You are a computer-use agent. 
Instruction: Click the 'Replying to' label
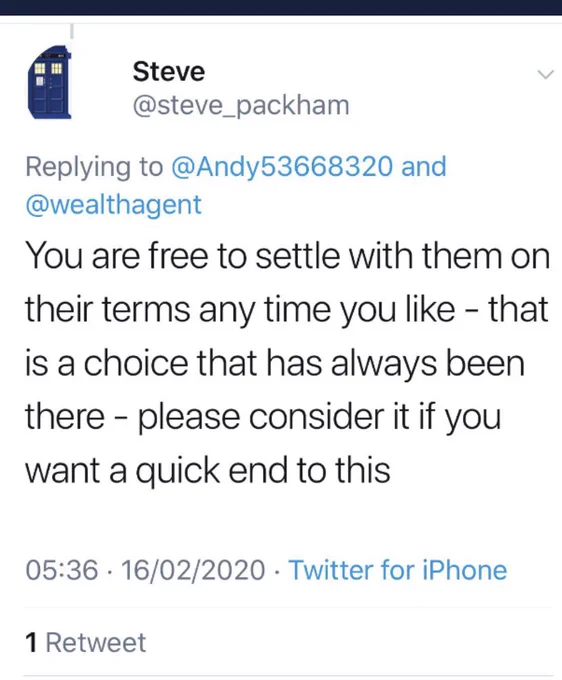[94, 167]
